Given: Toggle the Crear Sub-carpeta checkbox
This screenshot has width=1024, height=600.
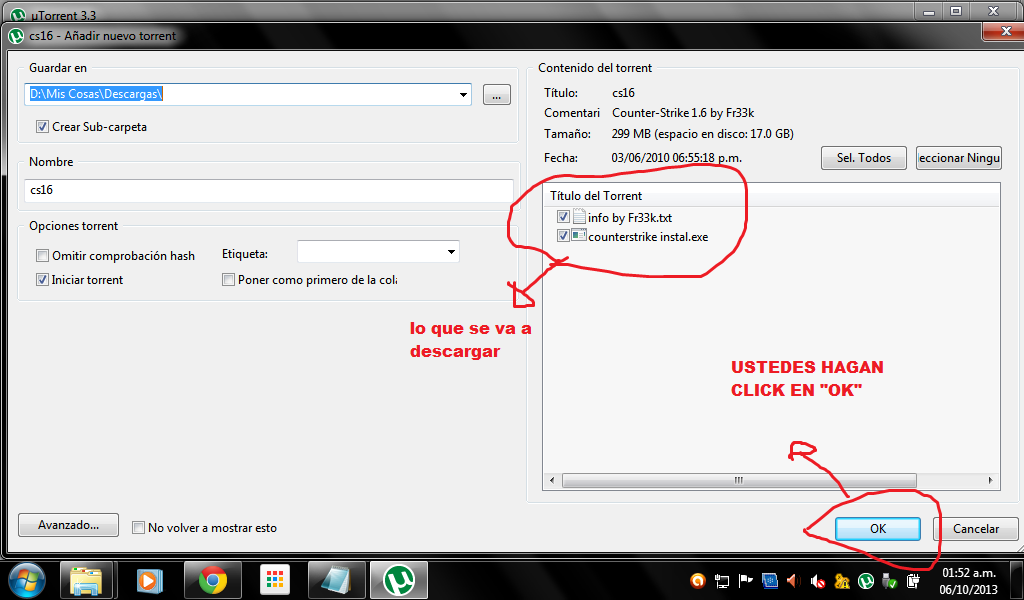Looking at the screenshot, I should 42,127.
